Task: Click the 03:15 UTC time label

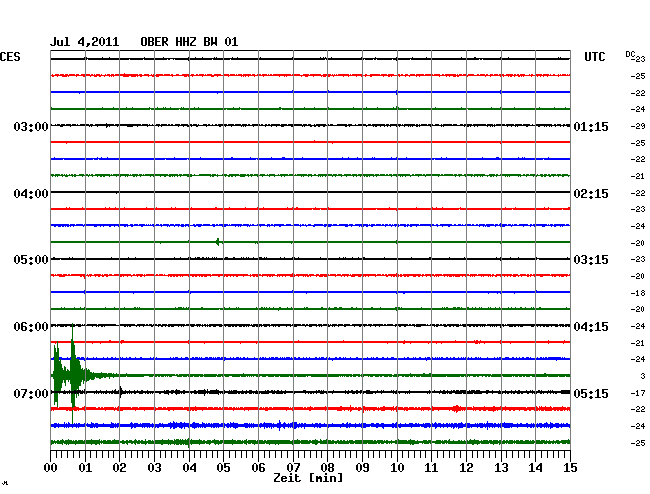Action: (x=591, y=260)
